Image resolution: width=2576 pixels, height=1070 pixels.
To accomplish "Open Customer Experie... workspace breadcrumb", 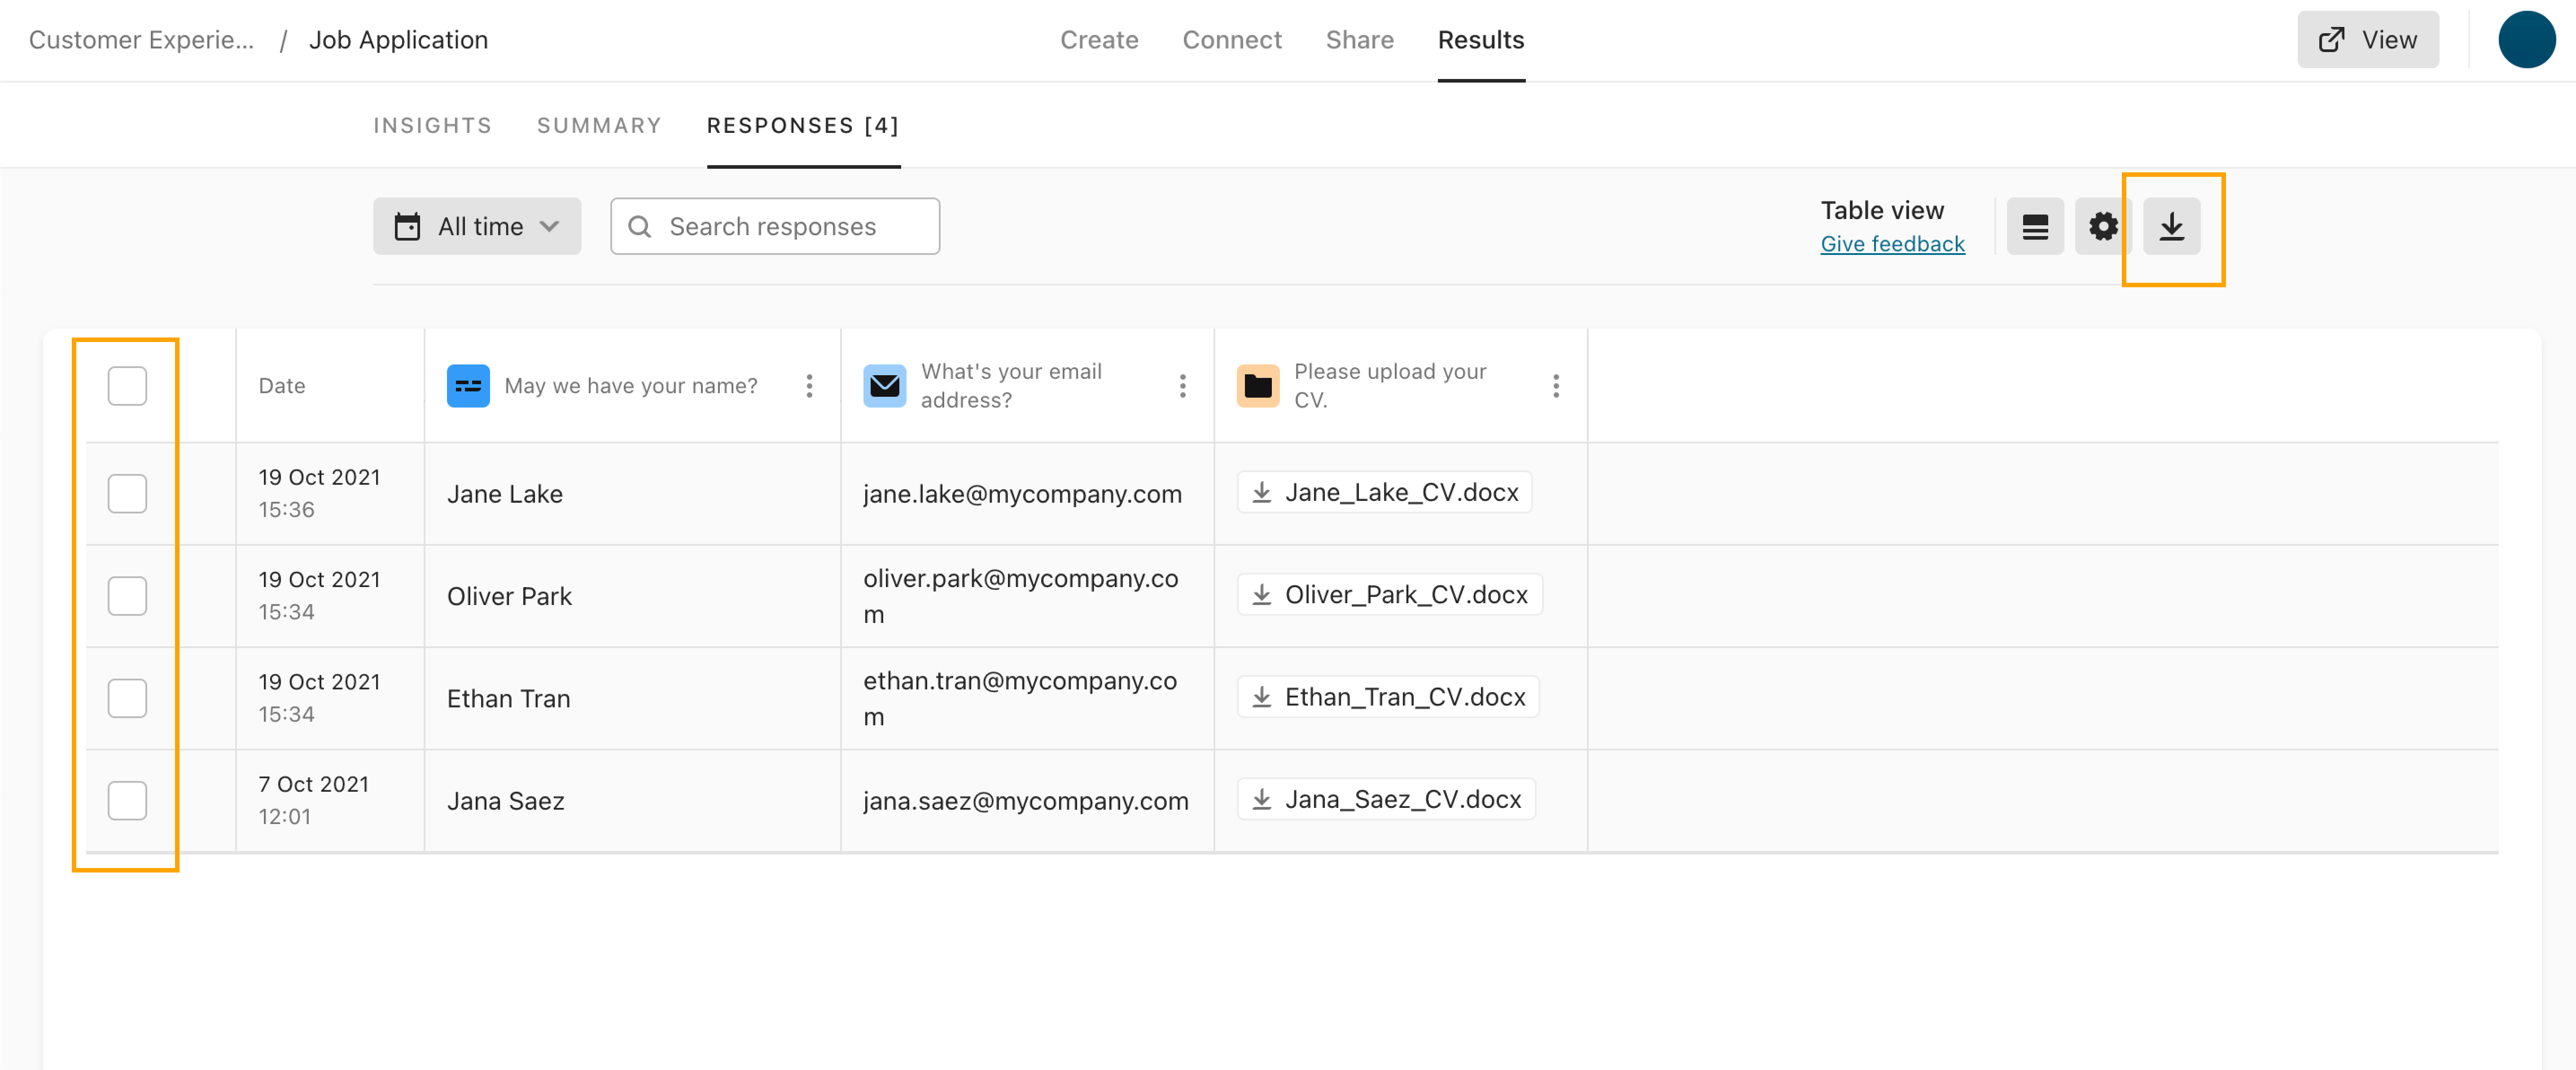I will click(141, 40).
